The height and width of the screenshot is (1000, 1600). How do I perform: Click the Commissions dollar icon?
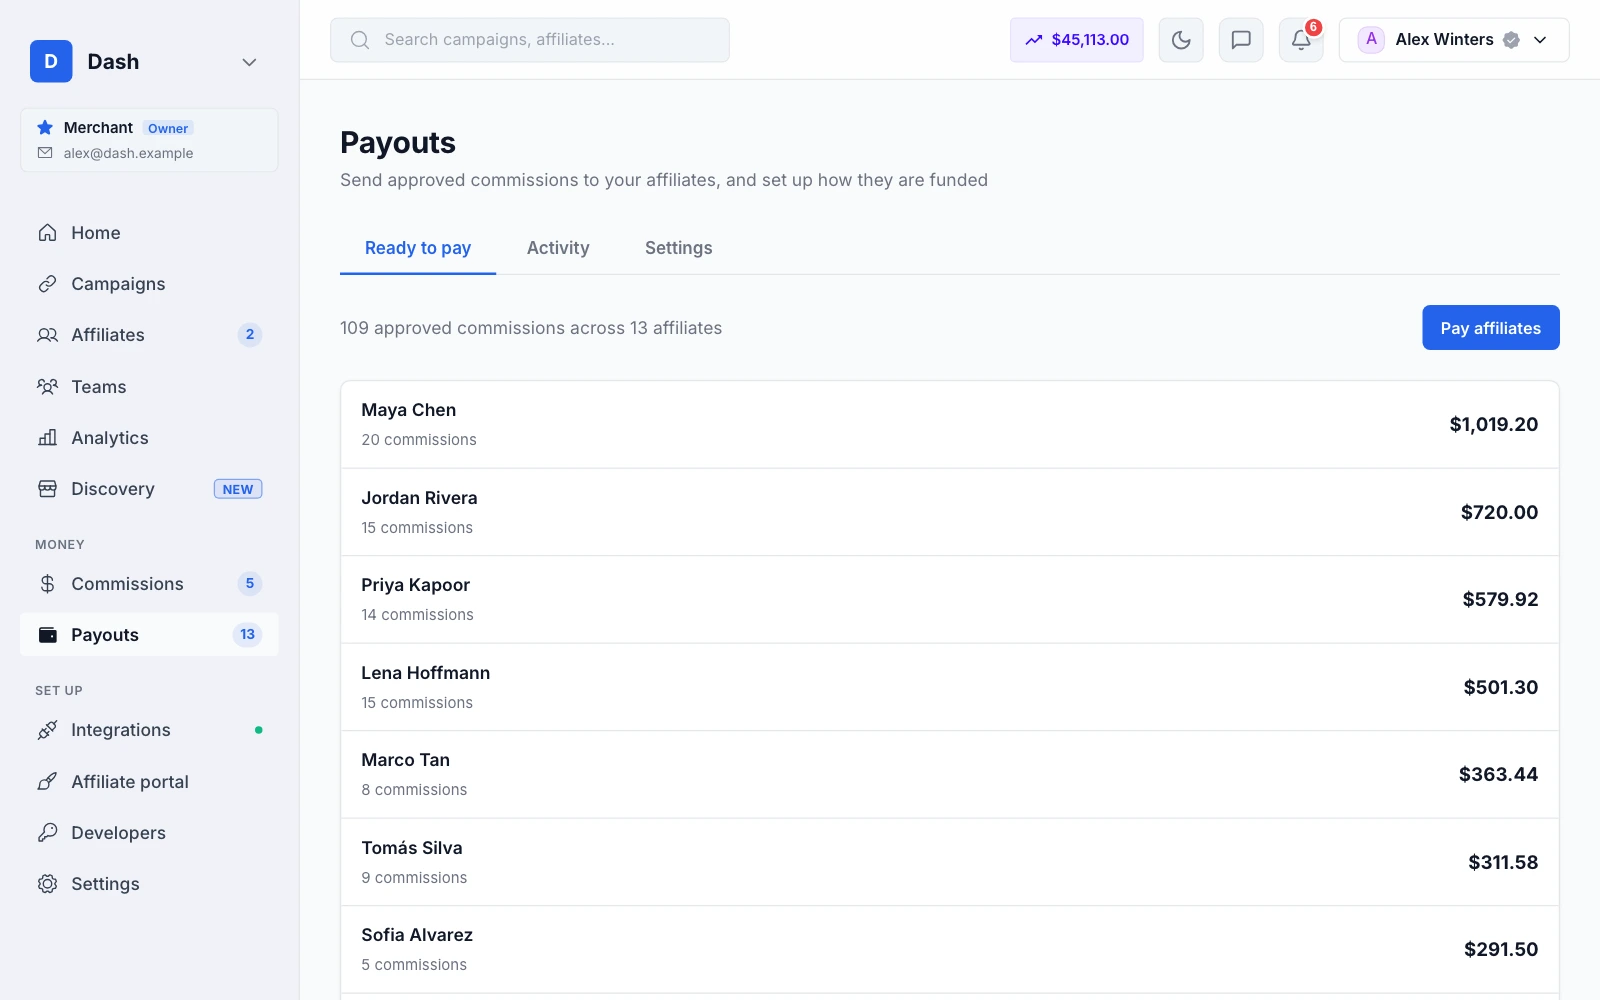tap(47, 583)
